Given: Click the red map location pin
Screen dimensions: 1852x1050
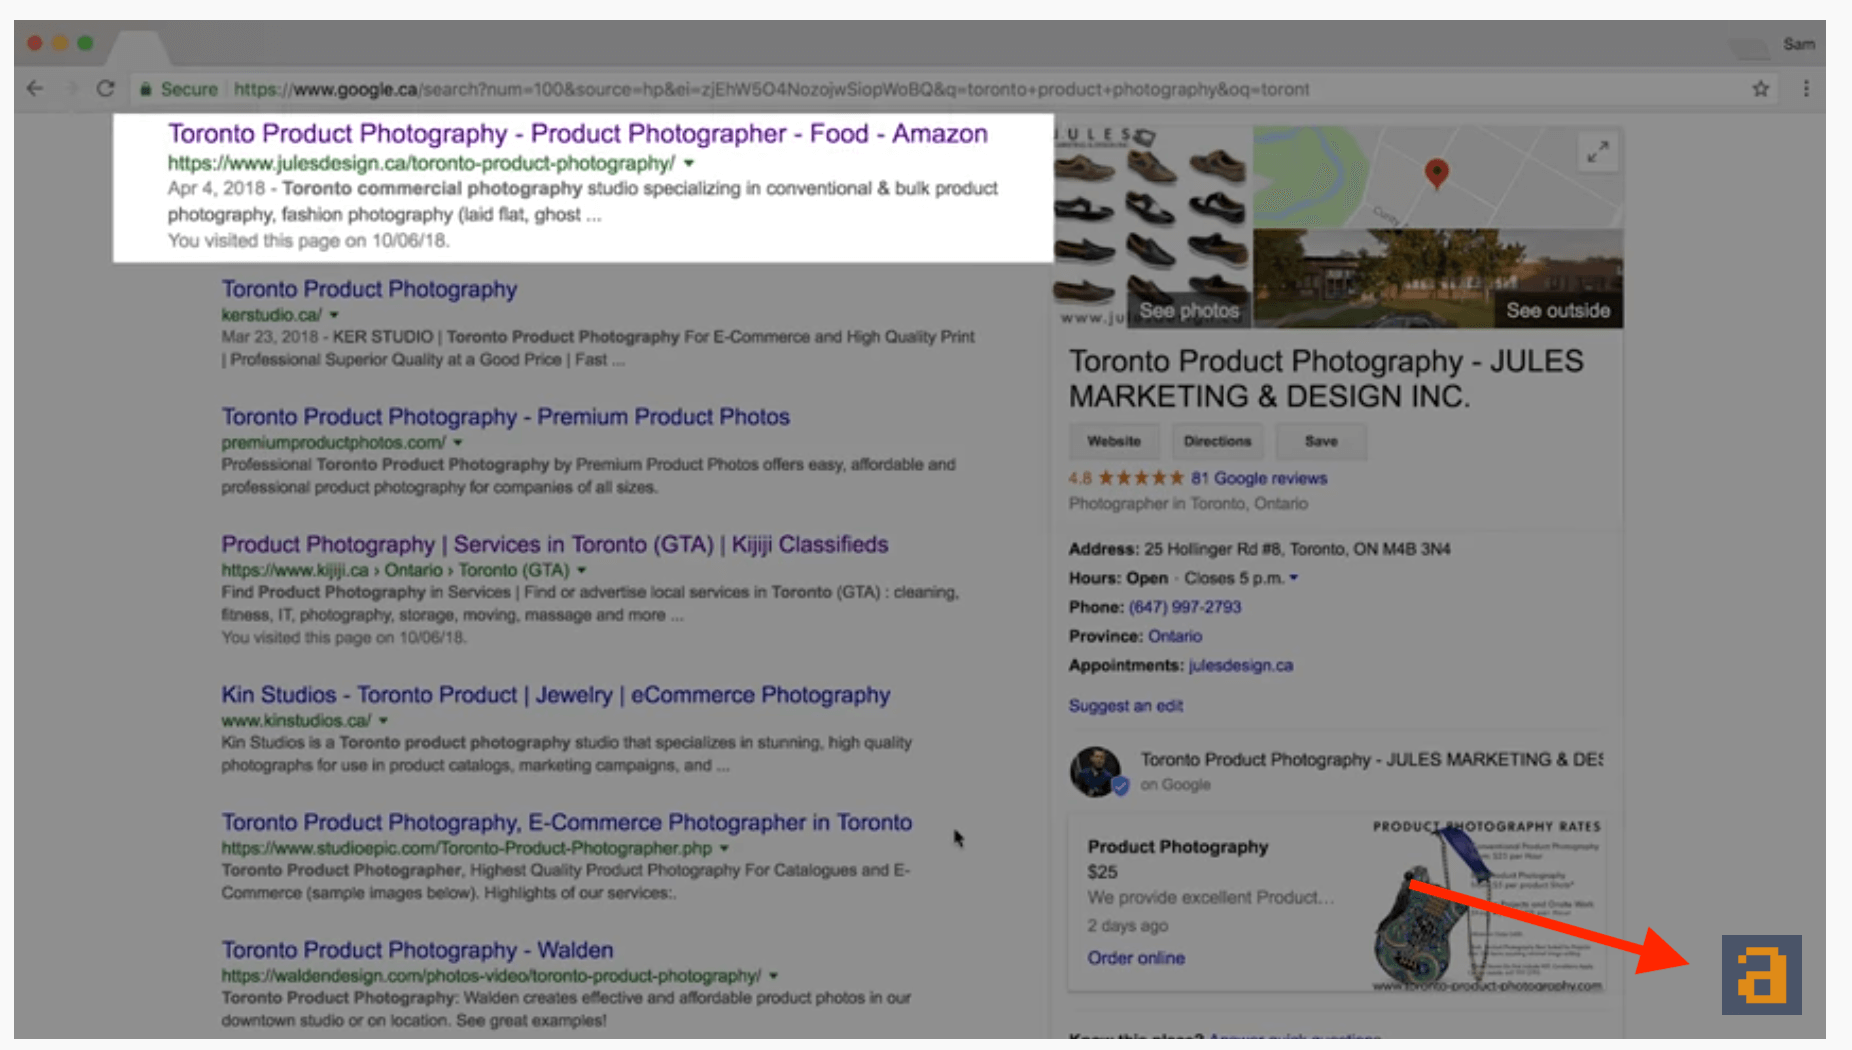Looking at the screenshot, I should tap(1436, 173).
